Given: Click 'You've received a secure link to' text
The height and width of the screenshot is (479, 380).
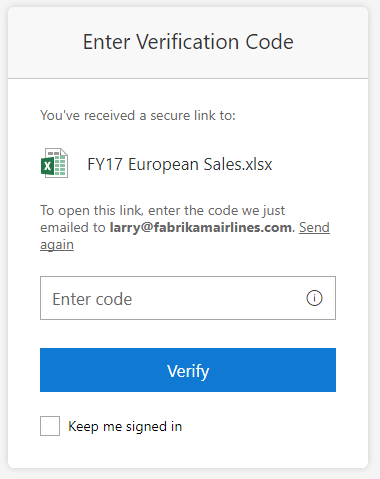Looking at the screenshot, I should [x=138, y=115].
